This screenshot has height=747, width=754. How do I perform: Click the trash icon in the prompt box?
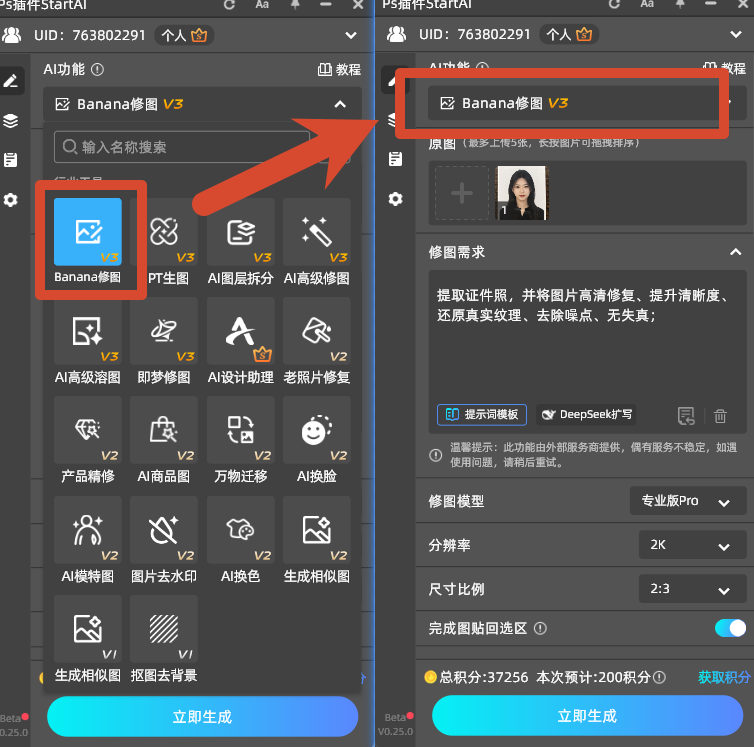pos(720,416)
